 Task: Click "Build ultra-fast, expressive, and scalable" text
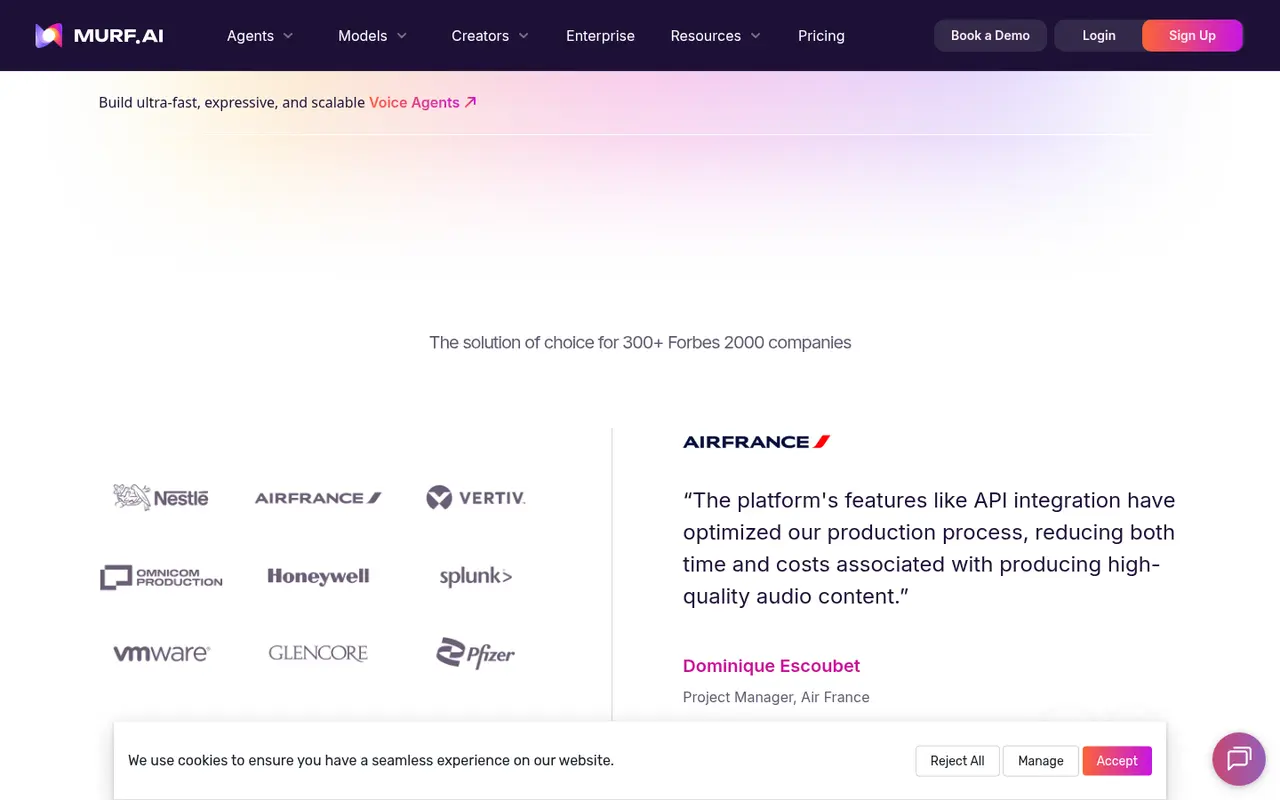(x=232, y=102)
